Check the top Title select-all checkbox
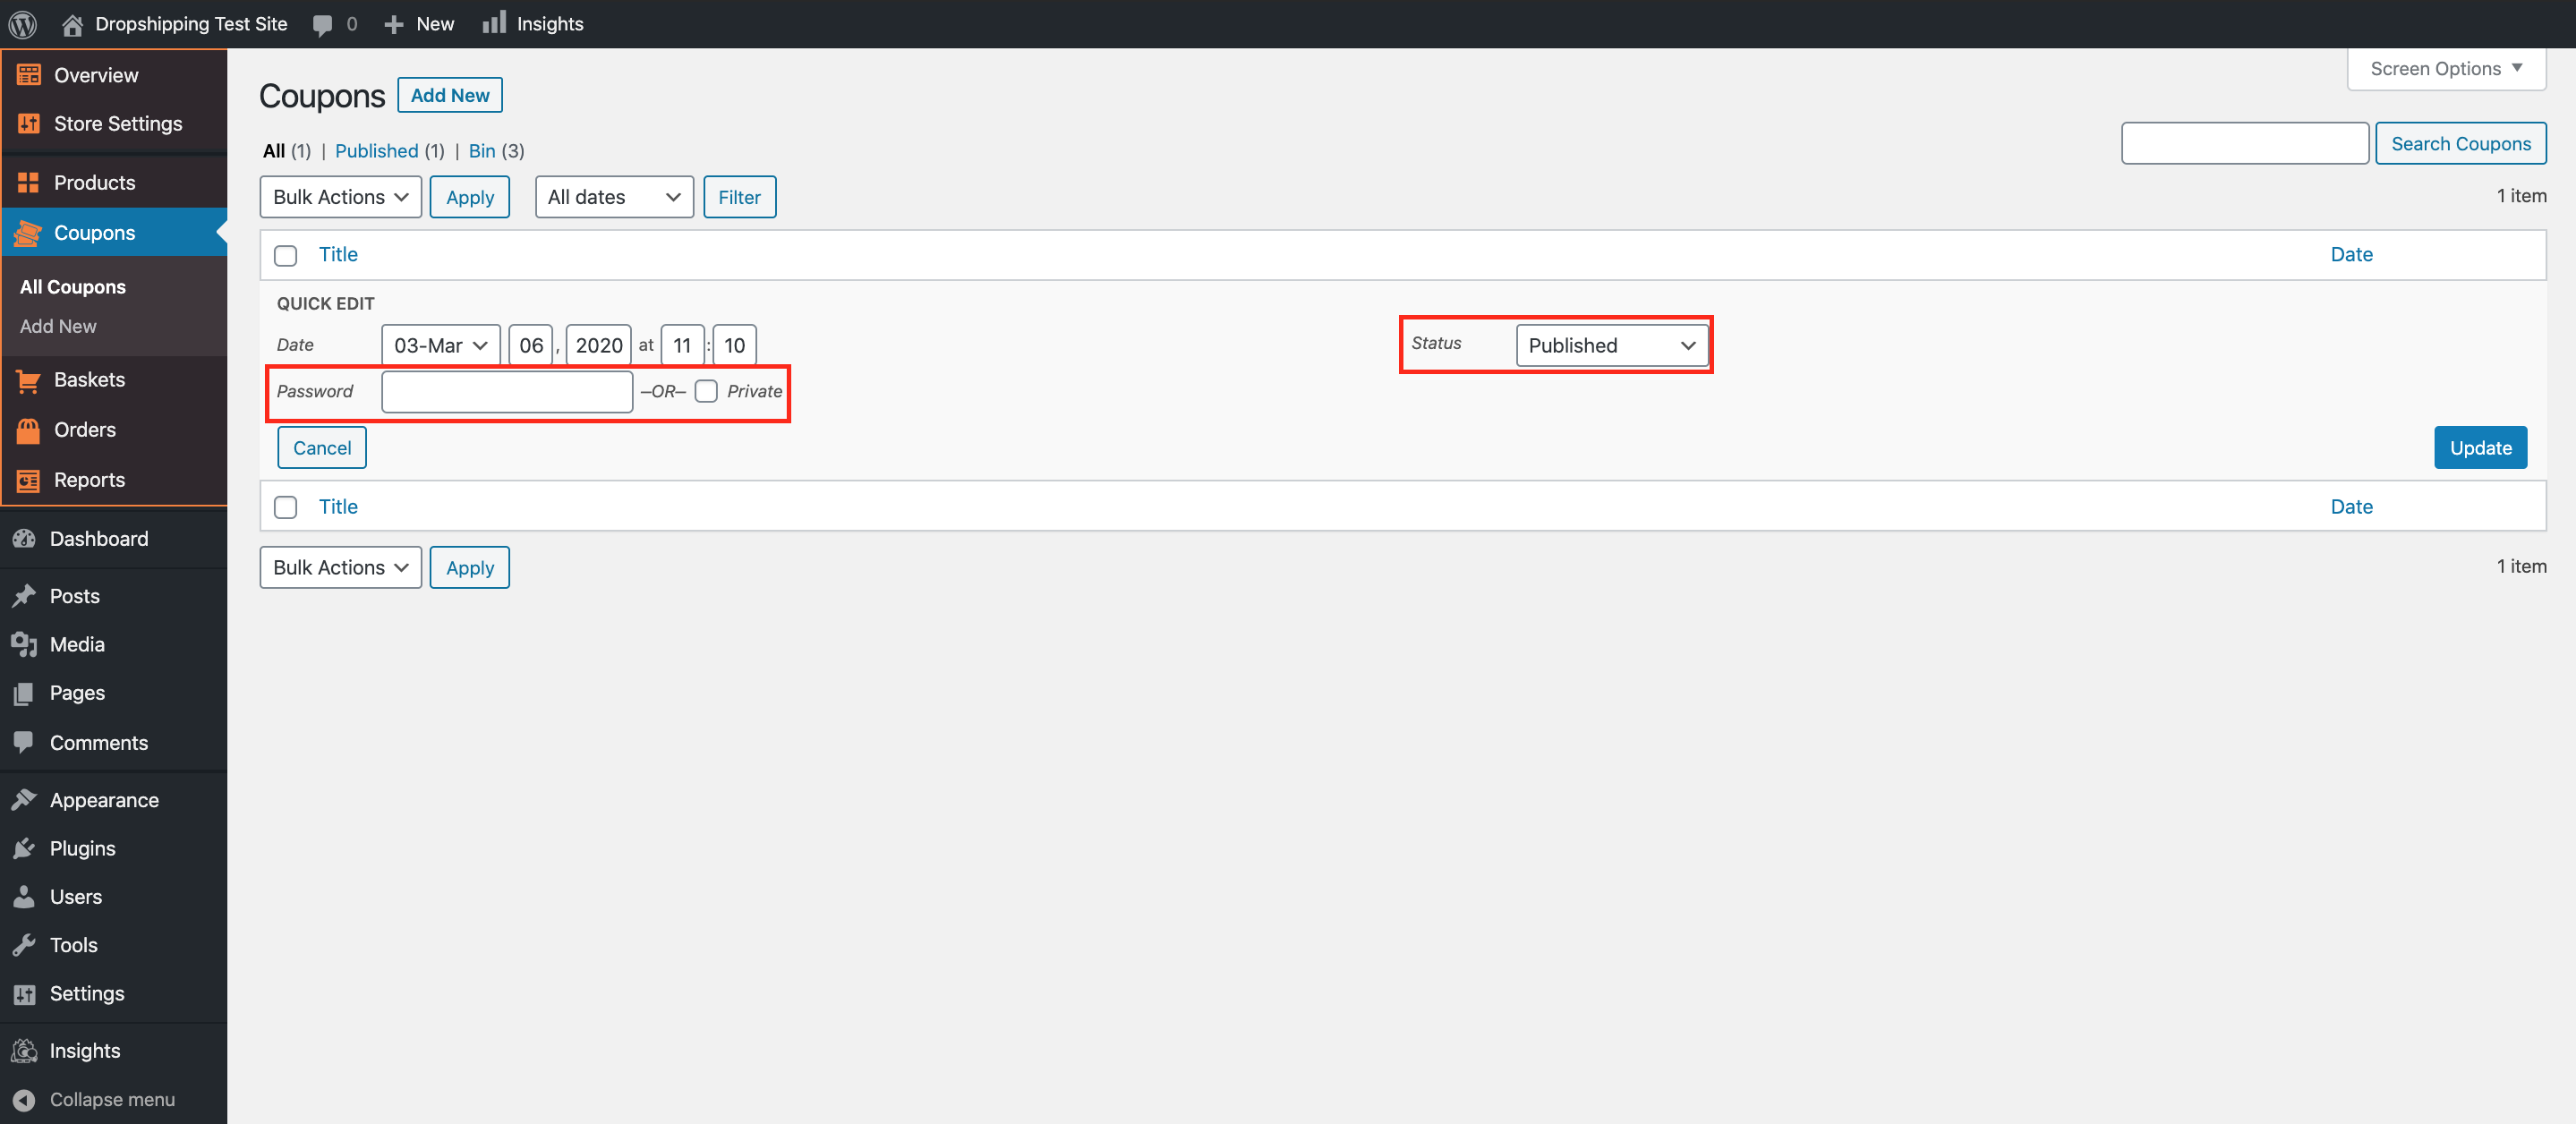Image resolution: width=2576 pixels, height=1124 pixels. pyautogui.click(x=286, y=255)
